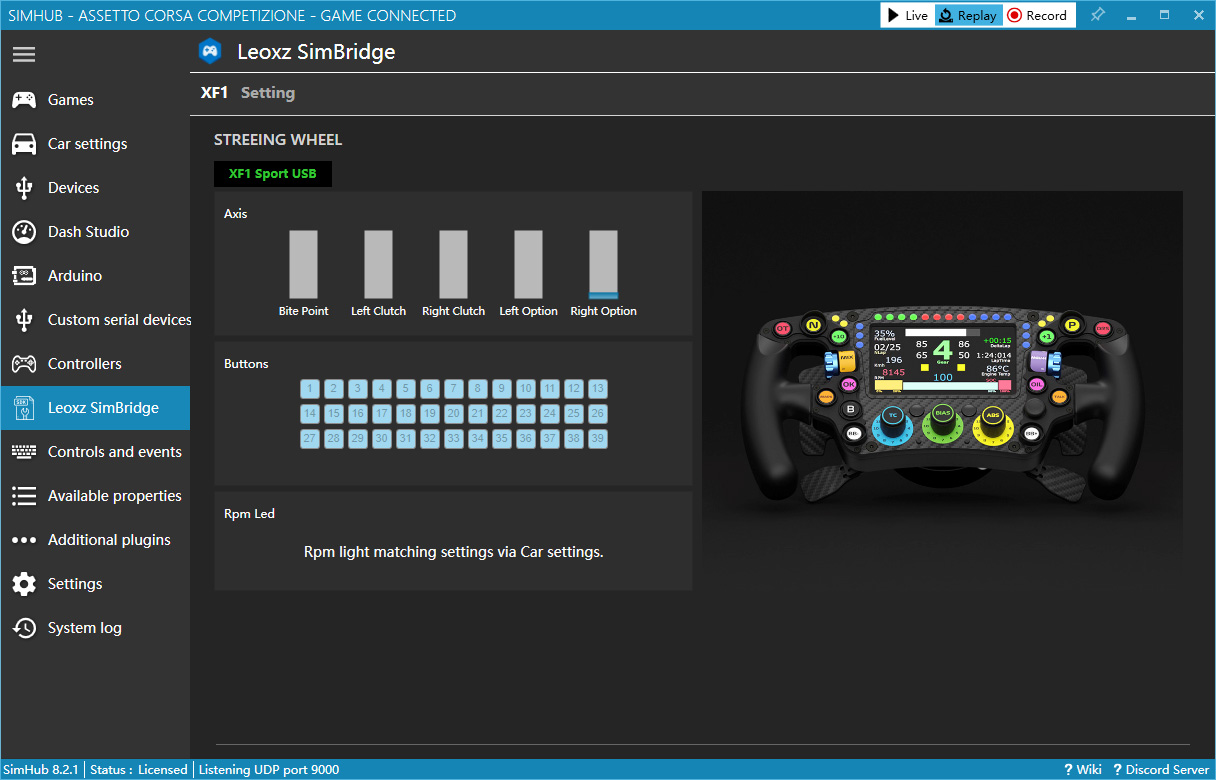The width and height of the screenshot is (1216, 780).
Task: Click the SimHub 8.2.1 version text
Action: tap(42, 770)
